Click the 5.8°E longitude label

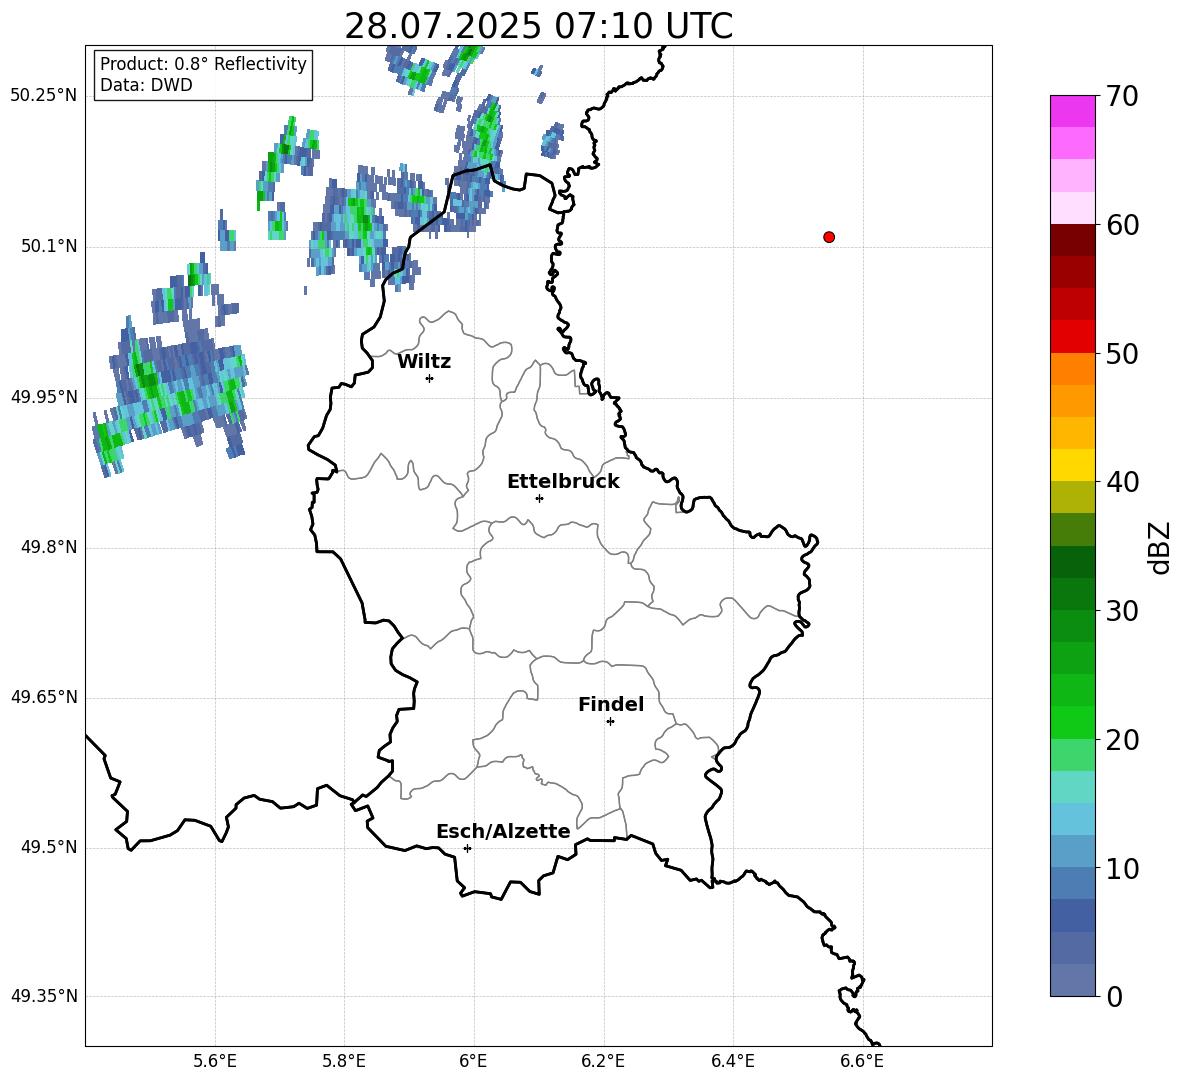[x=344, y=1061]
